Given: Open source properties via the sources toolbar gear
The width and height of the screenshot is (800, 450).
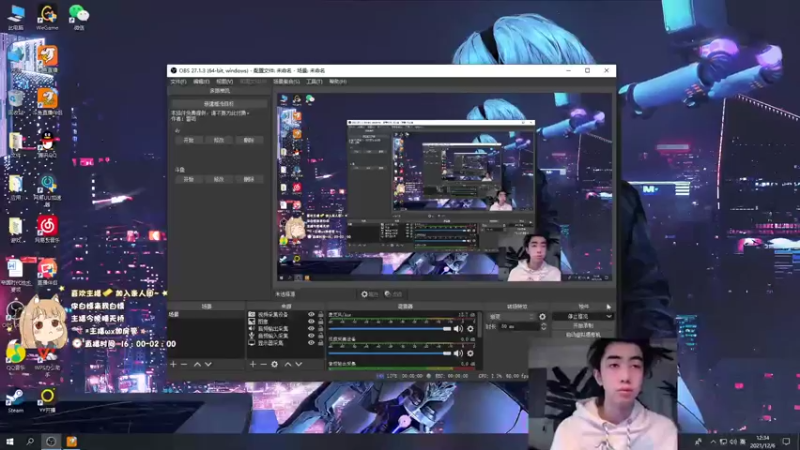Looking at the screenshot, I should click(x=274, y=364).
